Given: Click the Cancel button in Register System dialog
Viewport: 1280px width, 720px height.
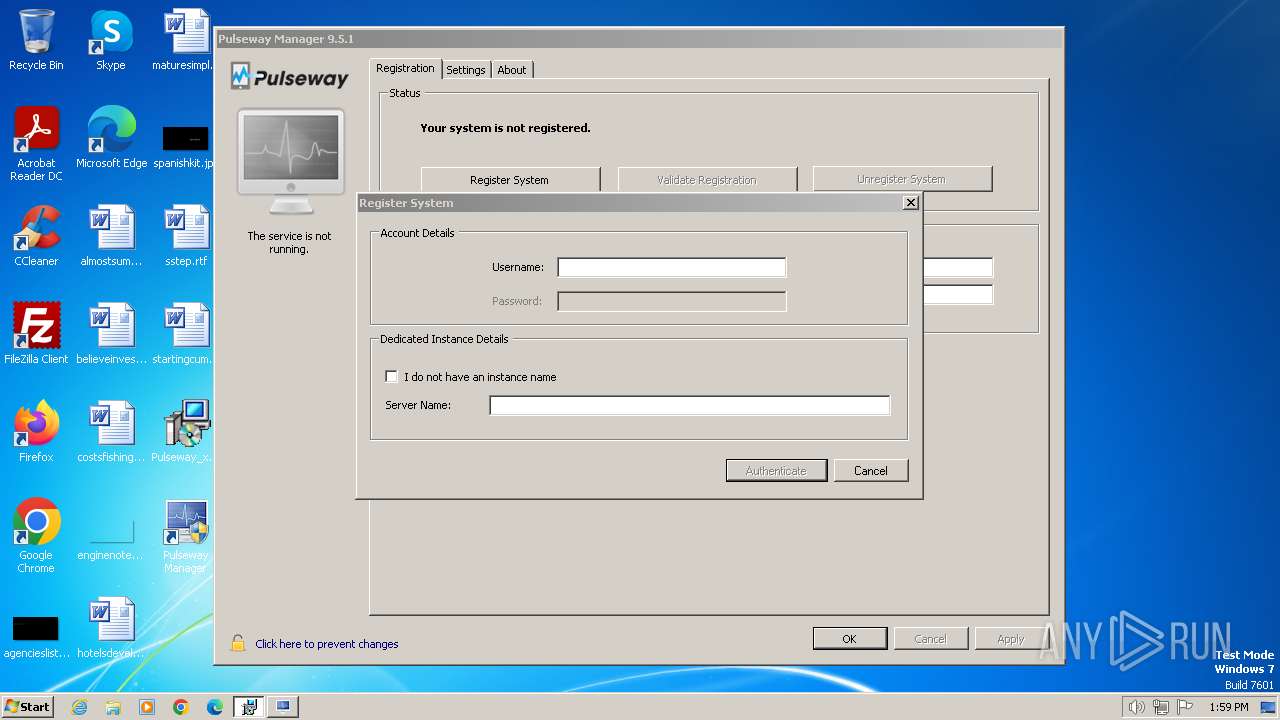Looking at the screenshot, I should click(x=871, y=470).
